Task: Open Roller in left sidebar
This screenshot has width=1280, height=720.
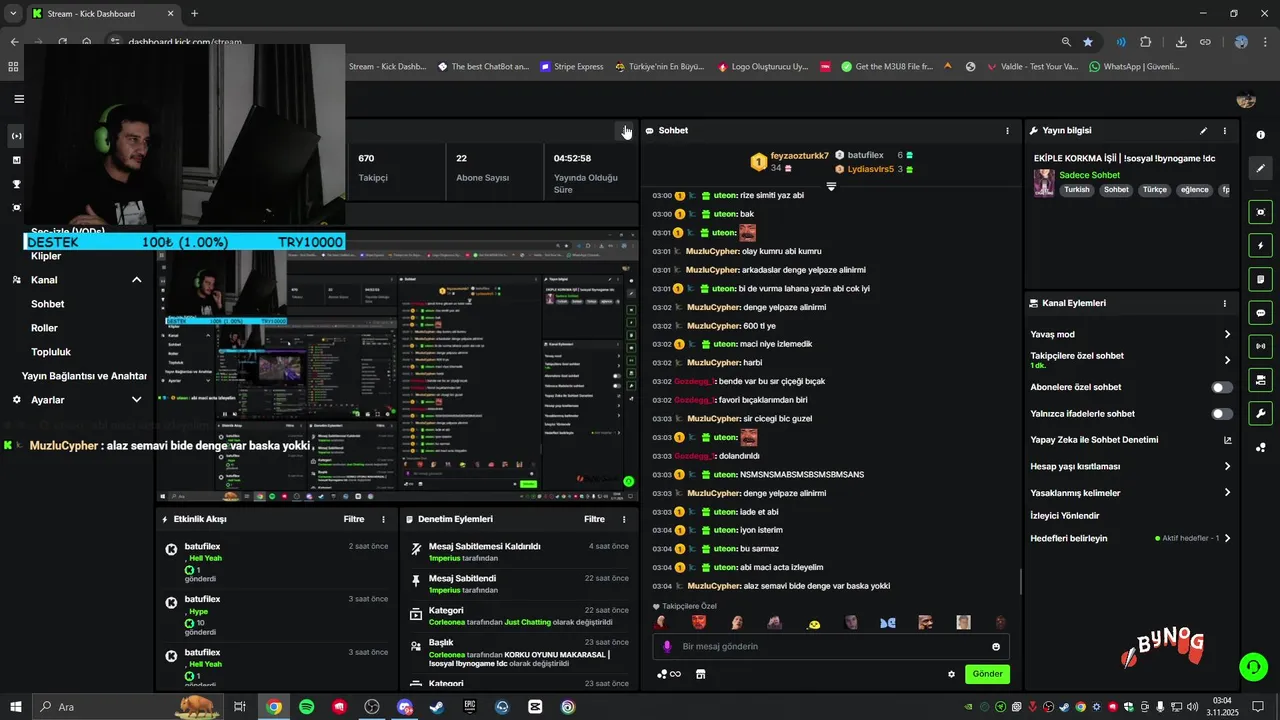Action: coord(44,328)
